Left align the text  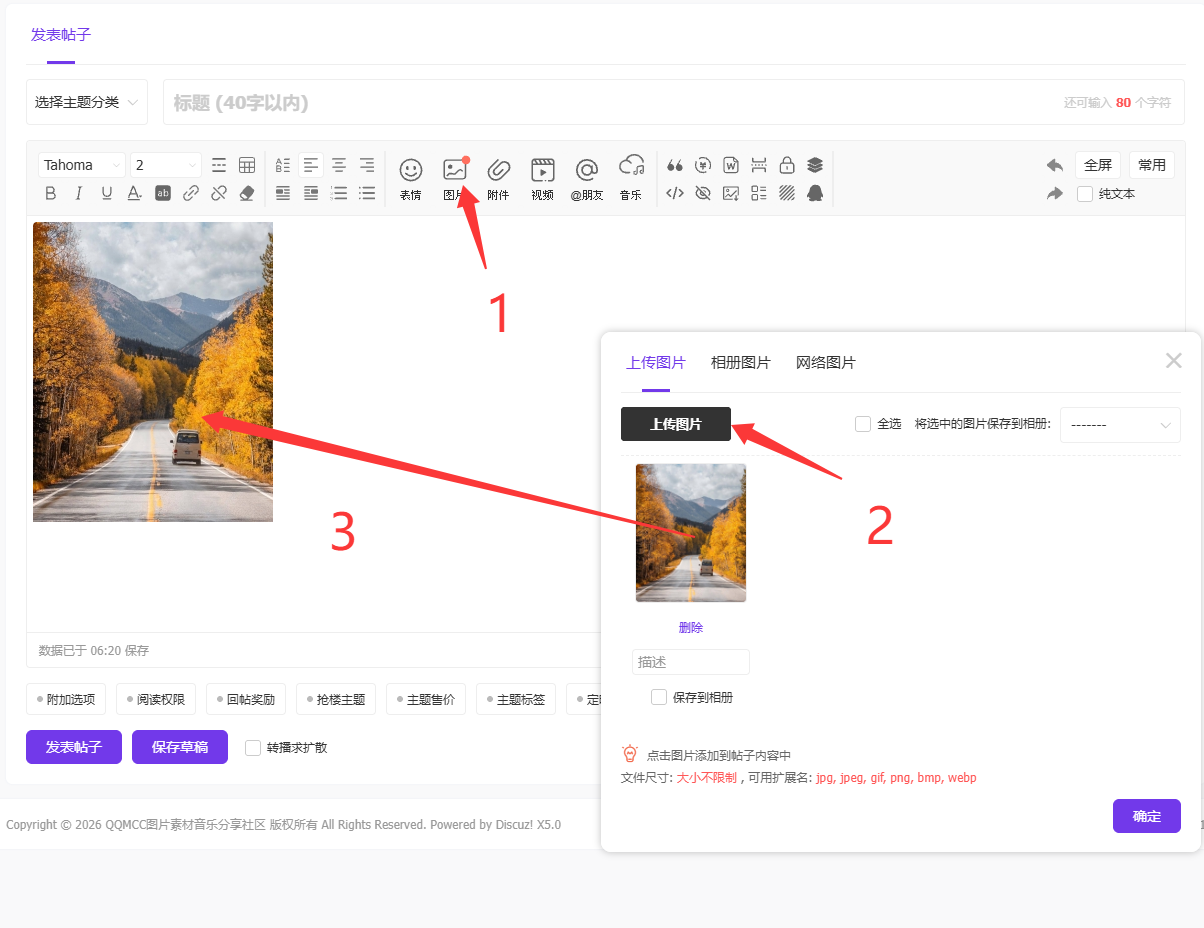click(311, 165)
